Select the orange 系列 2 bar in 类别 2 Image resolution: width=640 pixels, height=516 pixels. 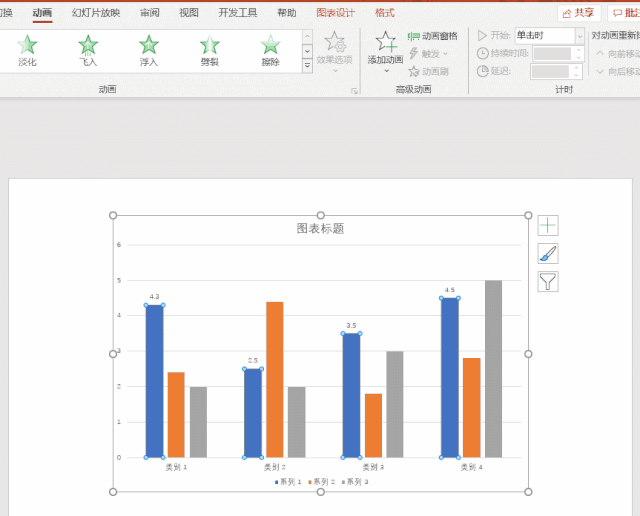point(275,379)
